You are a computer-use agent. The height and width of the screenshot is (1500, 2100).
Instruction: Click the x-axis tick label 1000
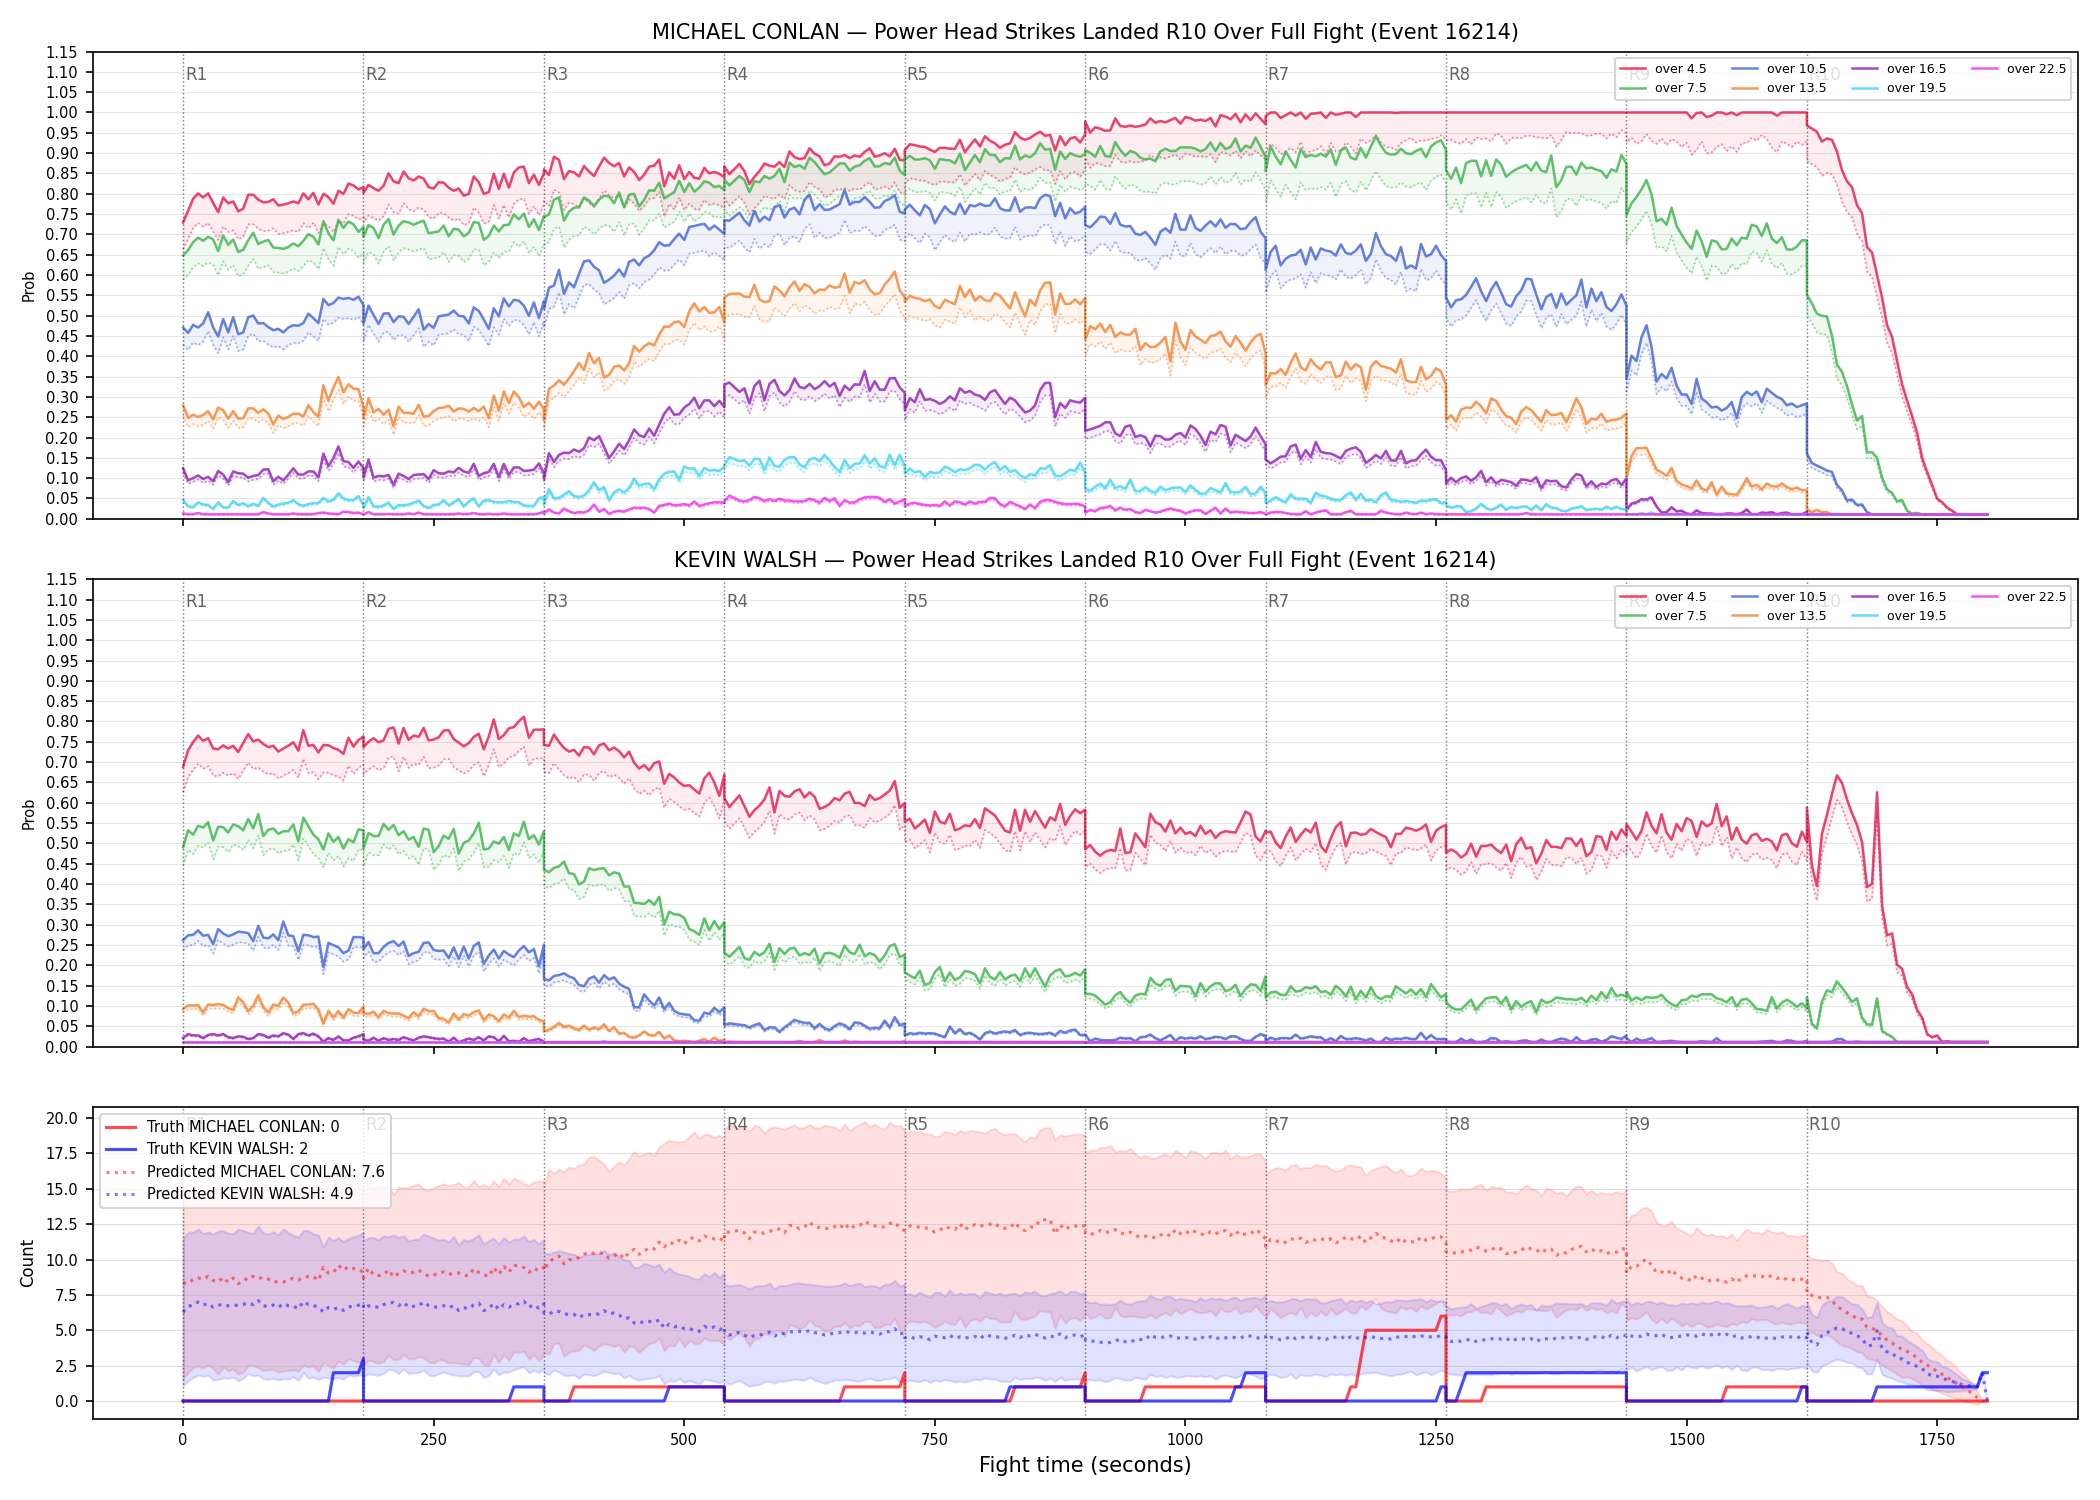click(x=1185, y=1440)
